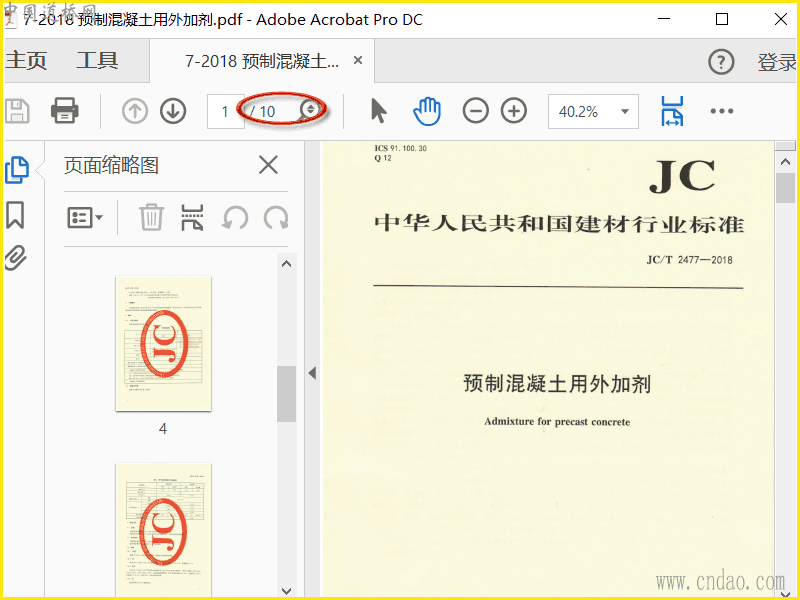Click thumbnails panel scroll down arrow
This screenshot has height=600, width=800.
pyautogui.click(x=287, y=591)
